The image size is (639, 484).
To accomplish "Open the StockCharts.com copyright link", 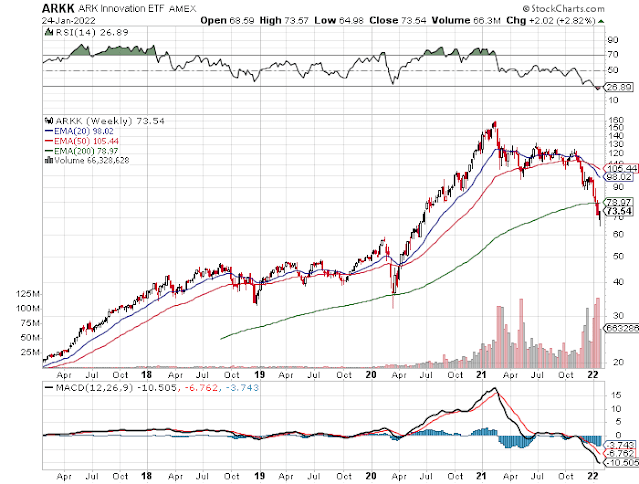I will pos(564,9).
